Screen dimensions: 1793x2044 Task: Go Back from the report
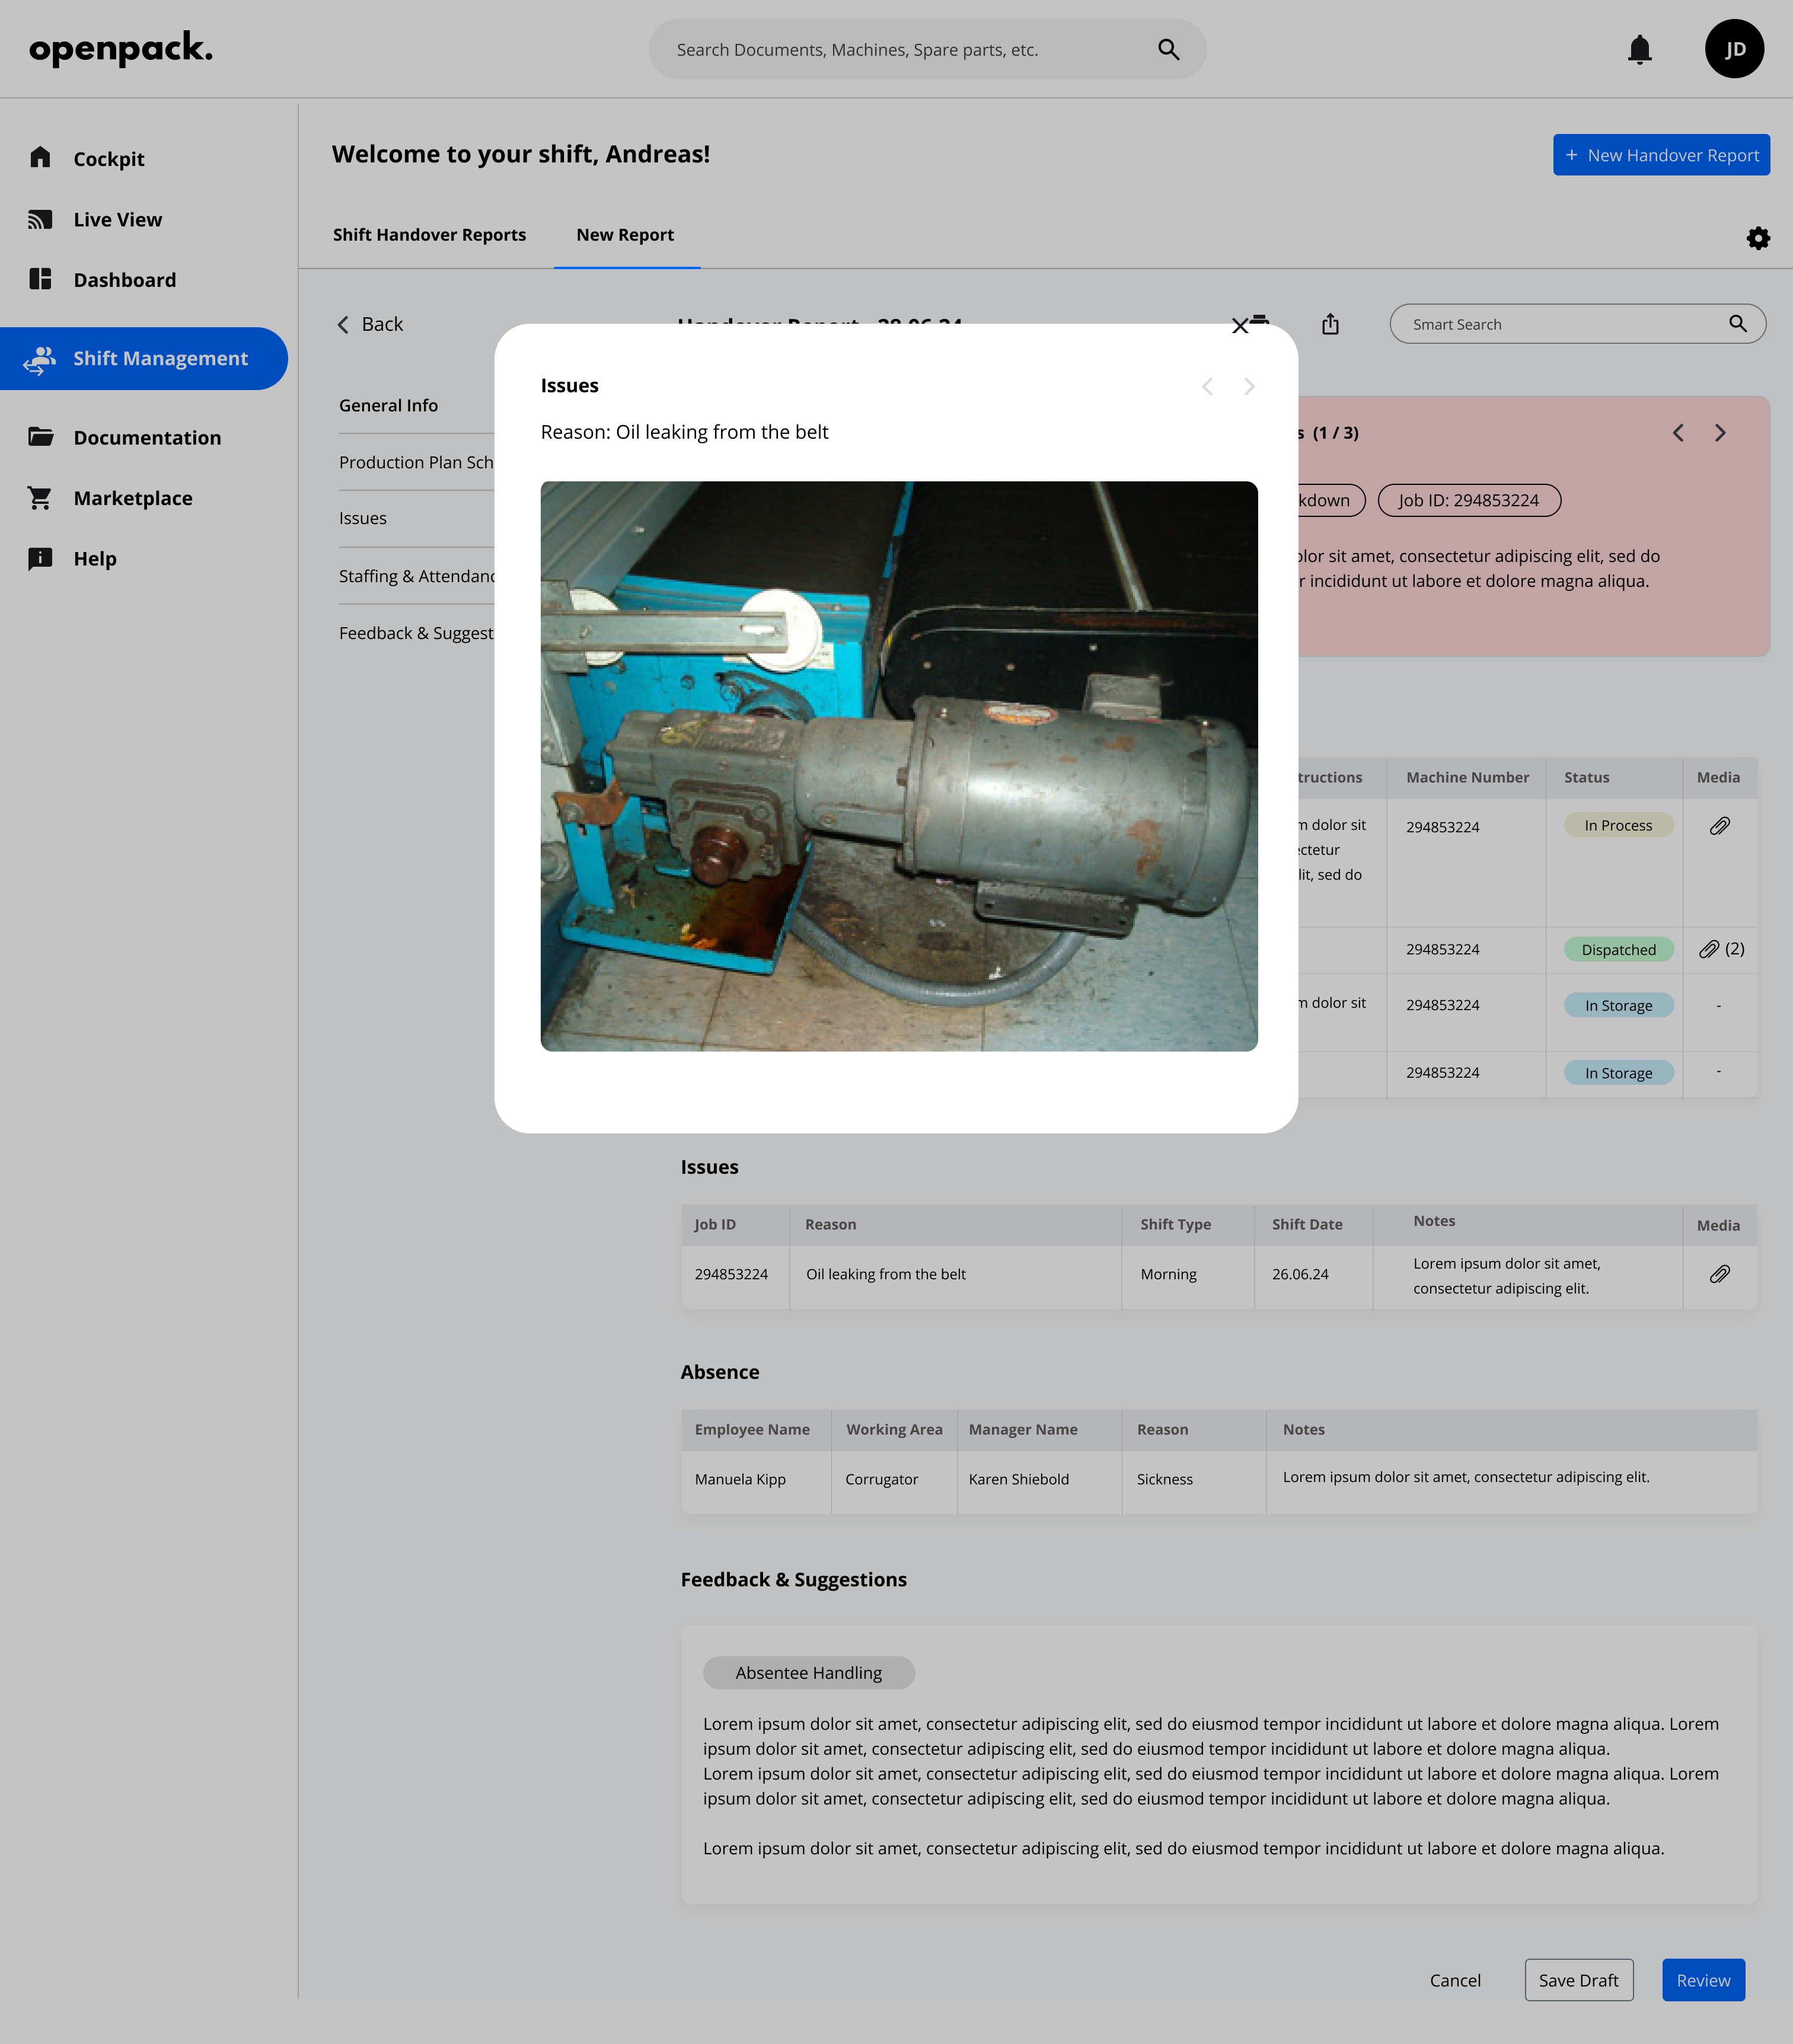[370, 324]
